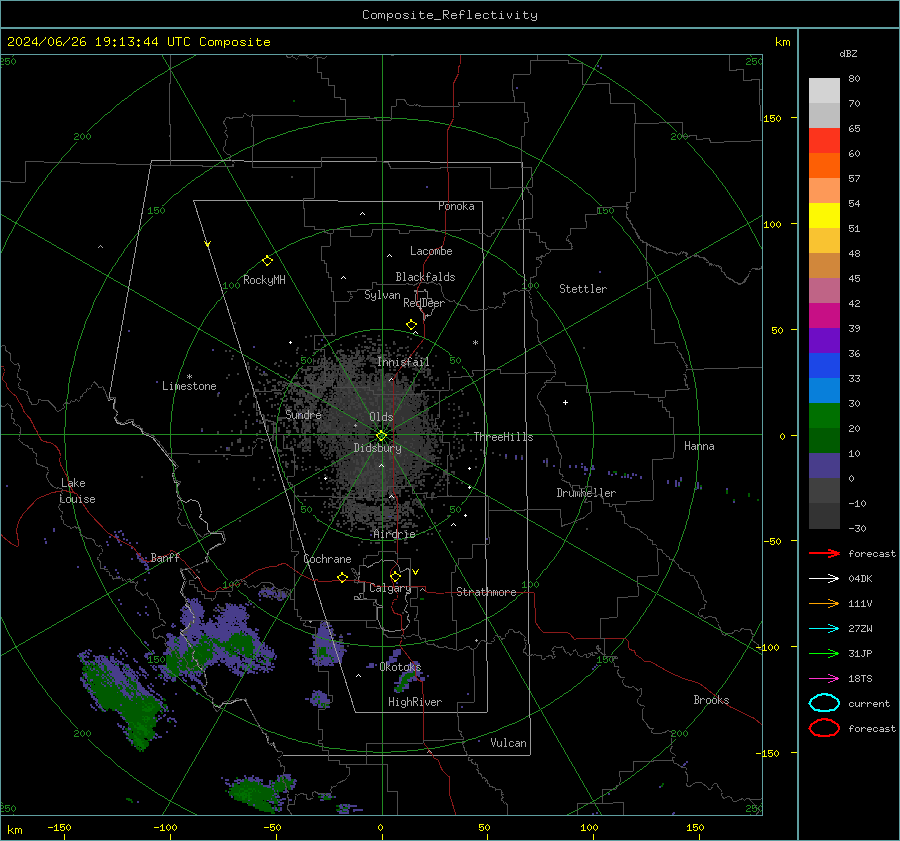Click the Lacombe label
The image size is (900, 841).
tap(431, 251)
